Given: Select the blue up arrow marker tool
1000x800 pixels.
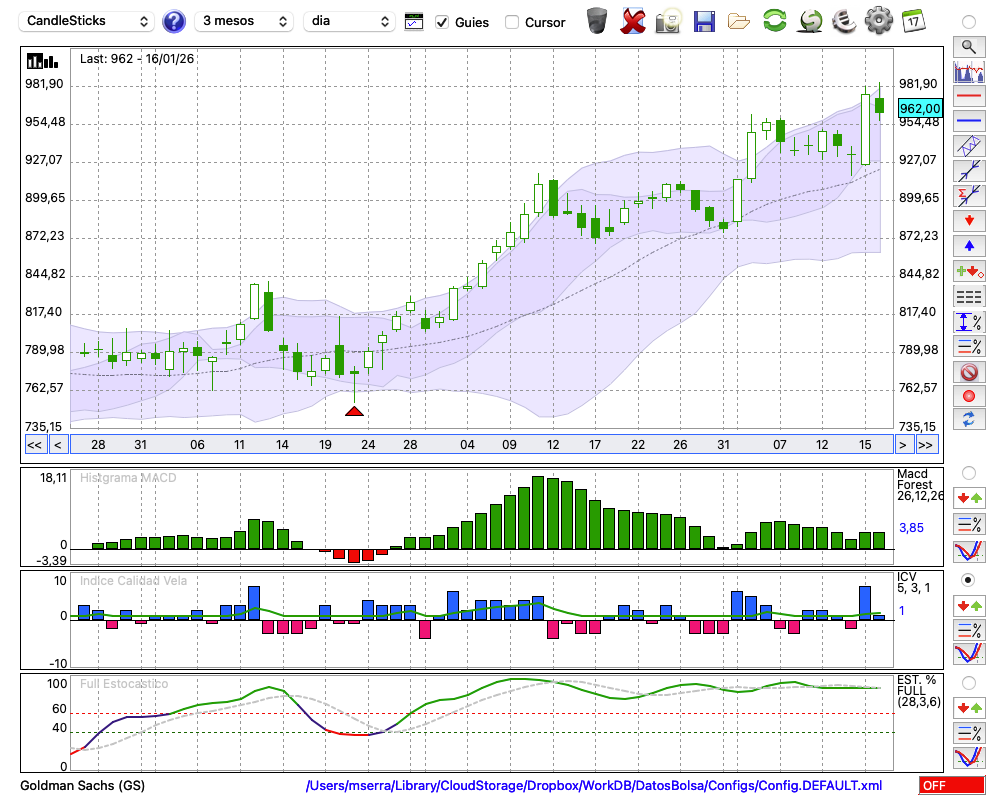Looking at the screenshot, I should (x=968, y=245).
